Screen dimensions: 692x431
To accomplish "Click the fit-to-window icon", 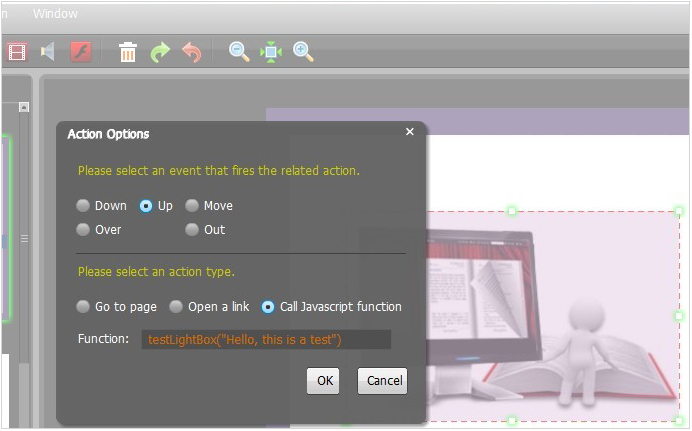I will (271, 52).
